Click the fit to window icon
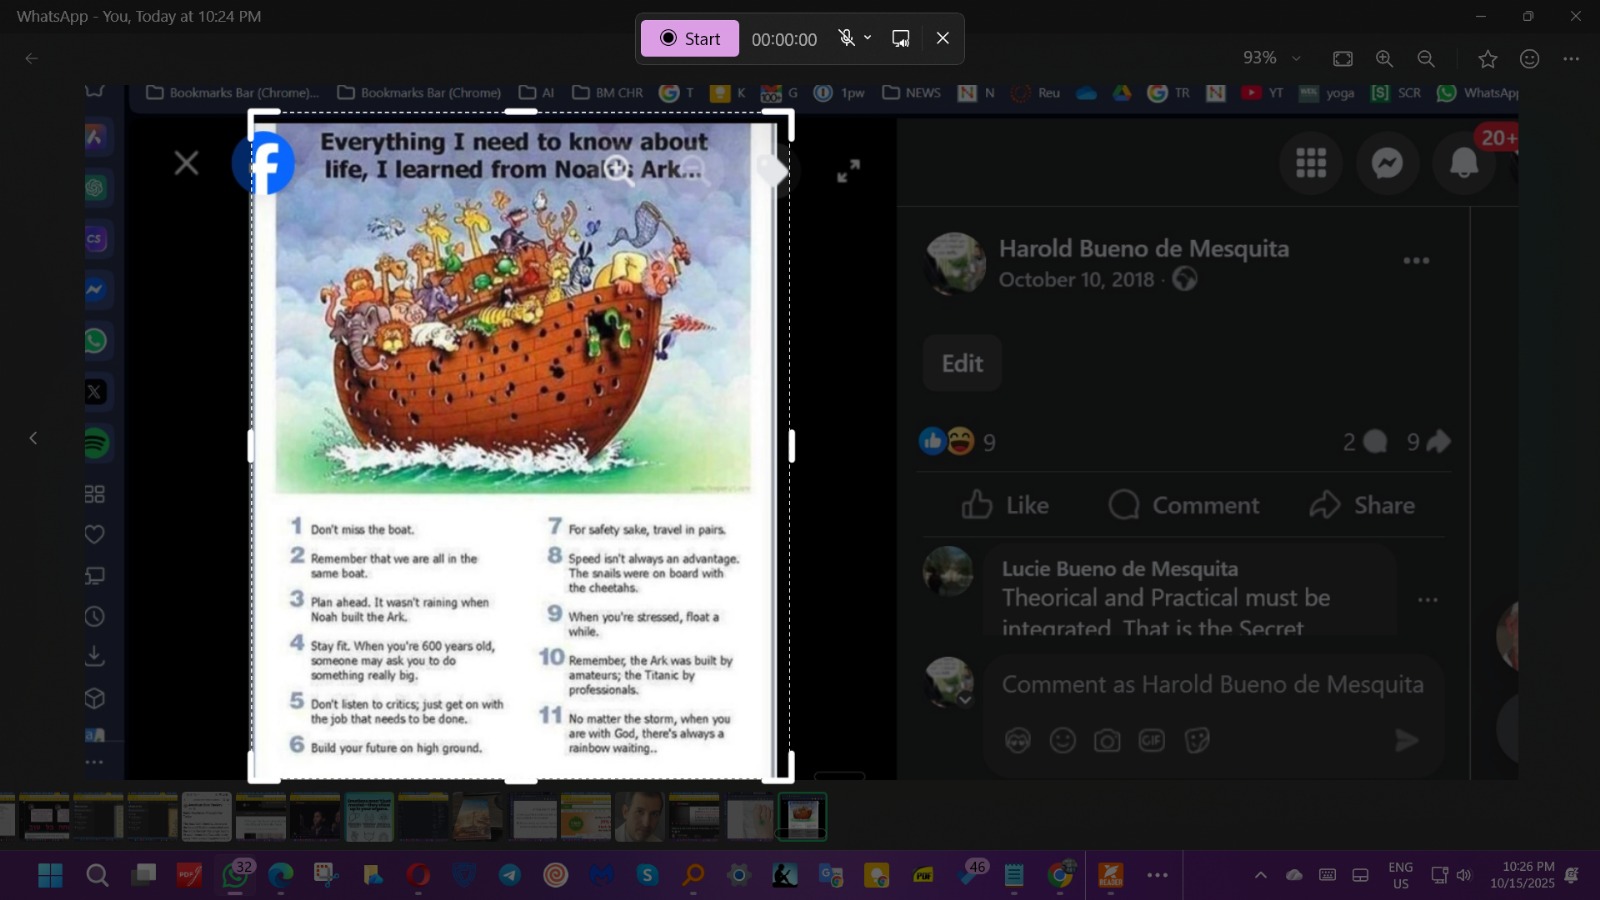The image size is (1600, 900). pyautogui.click(x=1343, y=59)
